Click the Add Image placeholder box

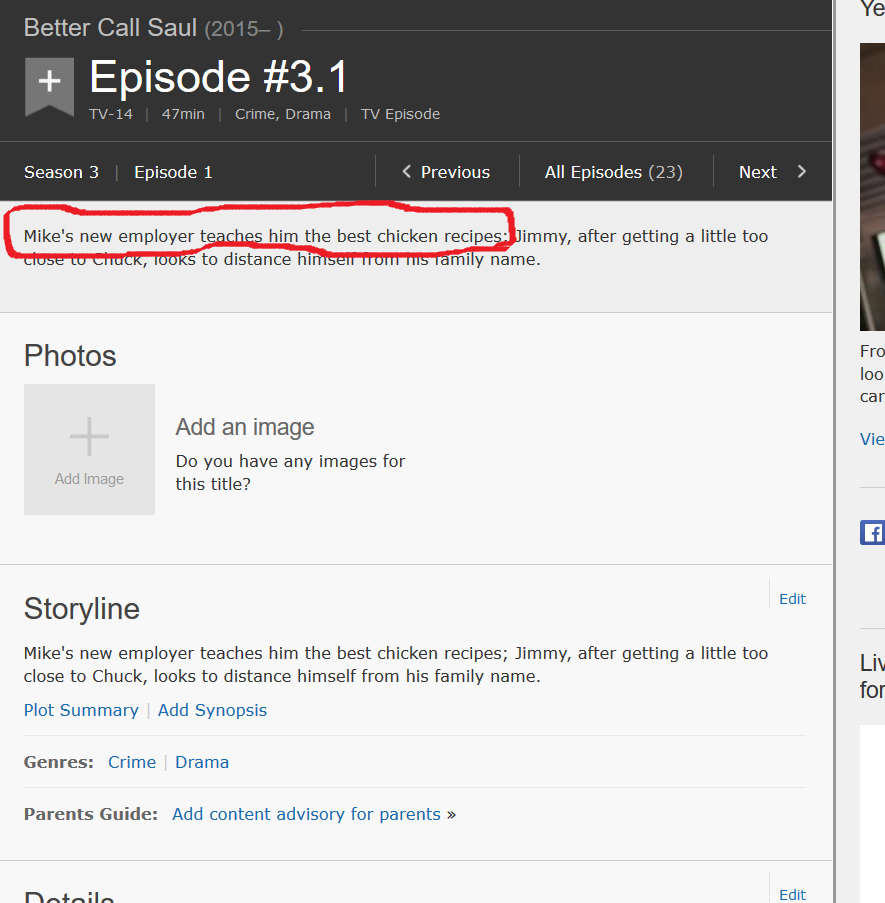point(89,449)
